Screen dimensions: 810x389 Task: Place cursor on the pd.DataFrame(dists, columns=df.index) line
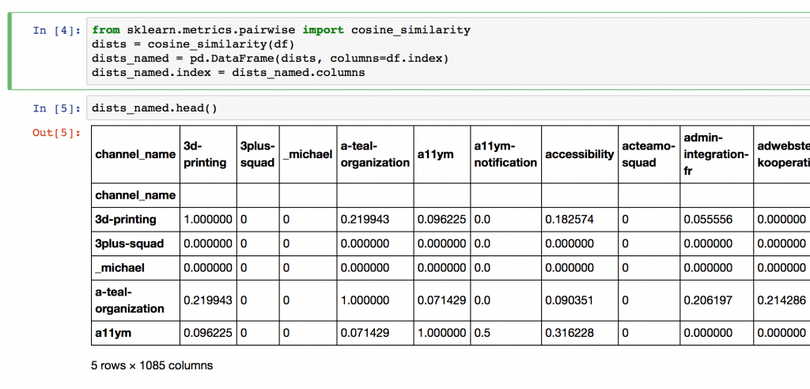click(270, 58)
